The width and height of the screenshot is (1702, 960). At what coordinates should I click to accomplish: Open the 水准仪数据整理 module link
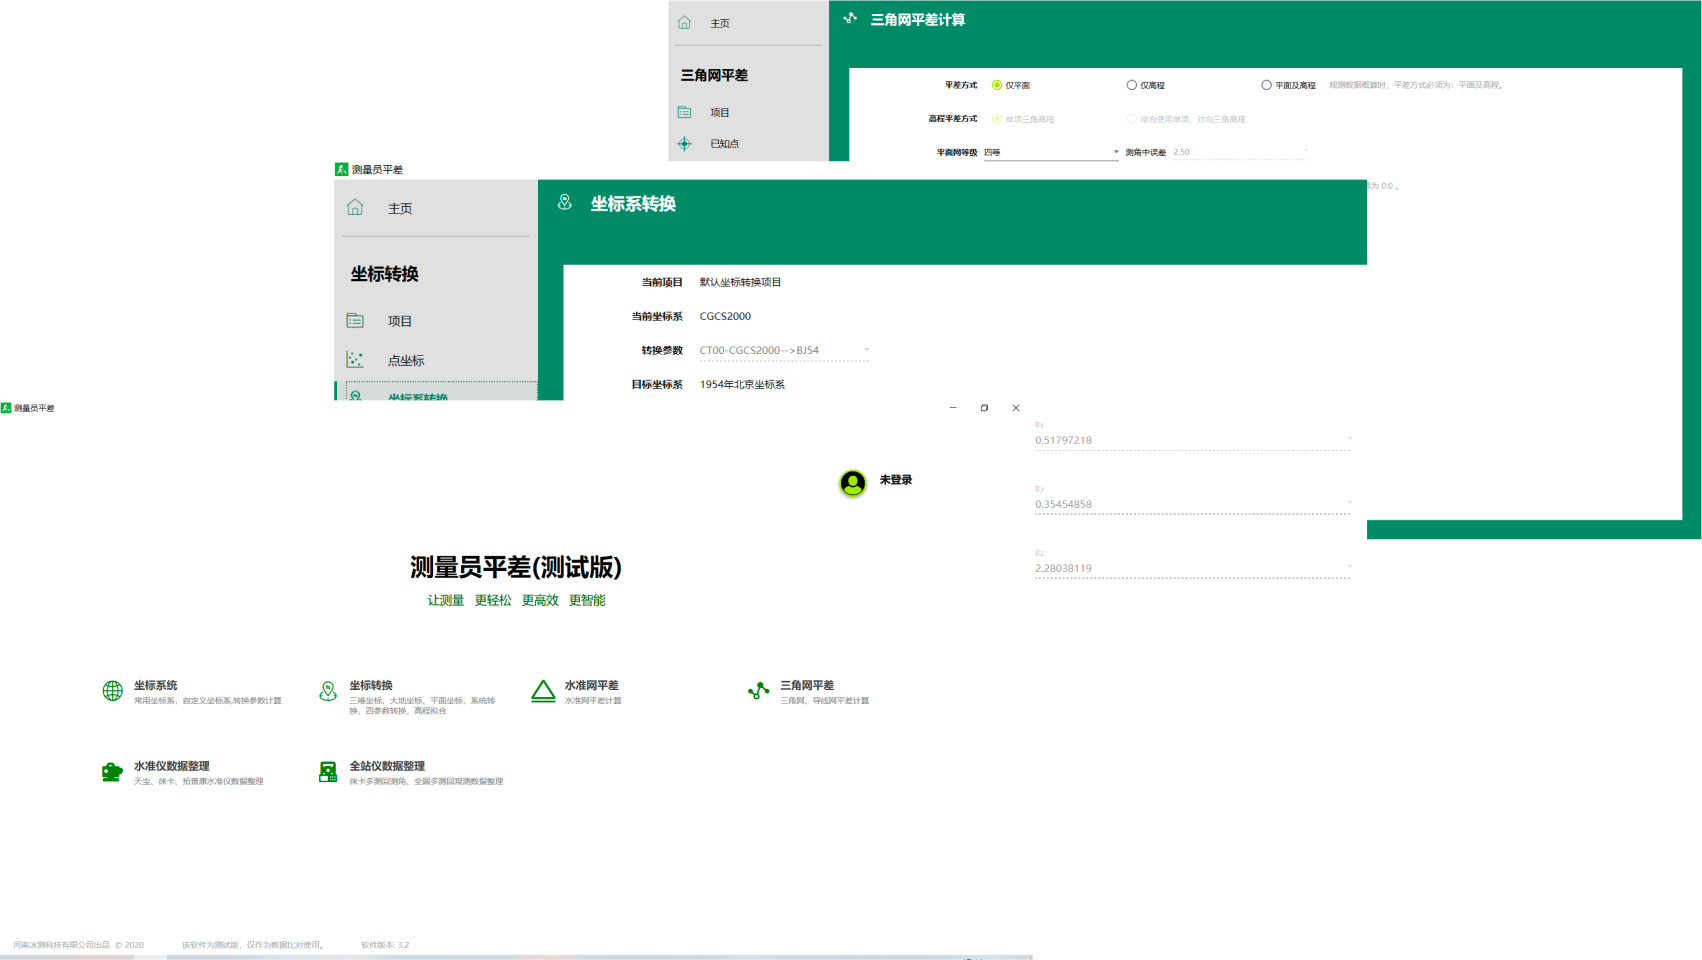tap(172, 766)
